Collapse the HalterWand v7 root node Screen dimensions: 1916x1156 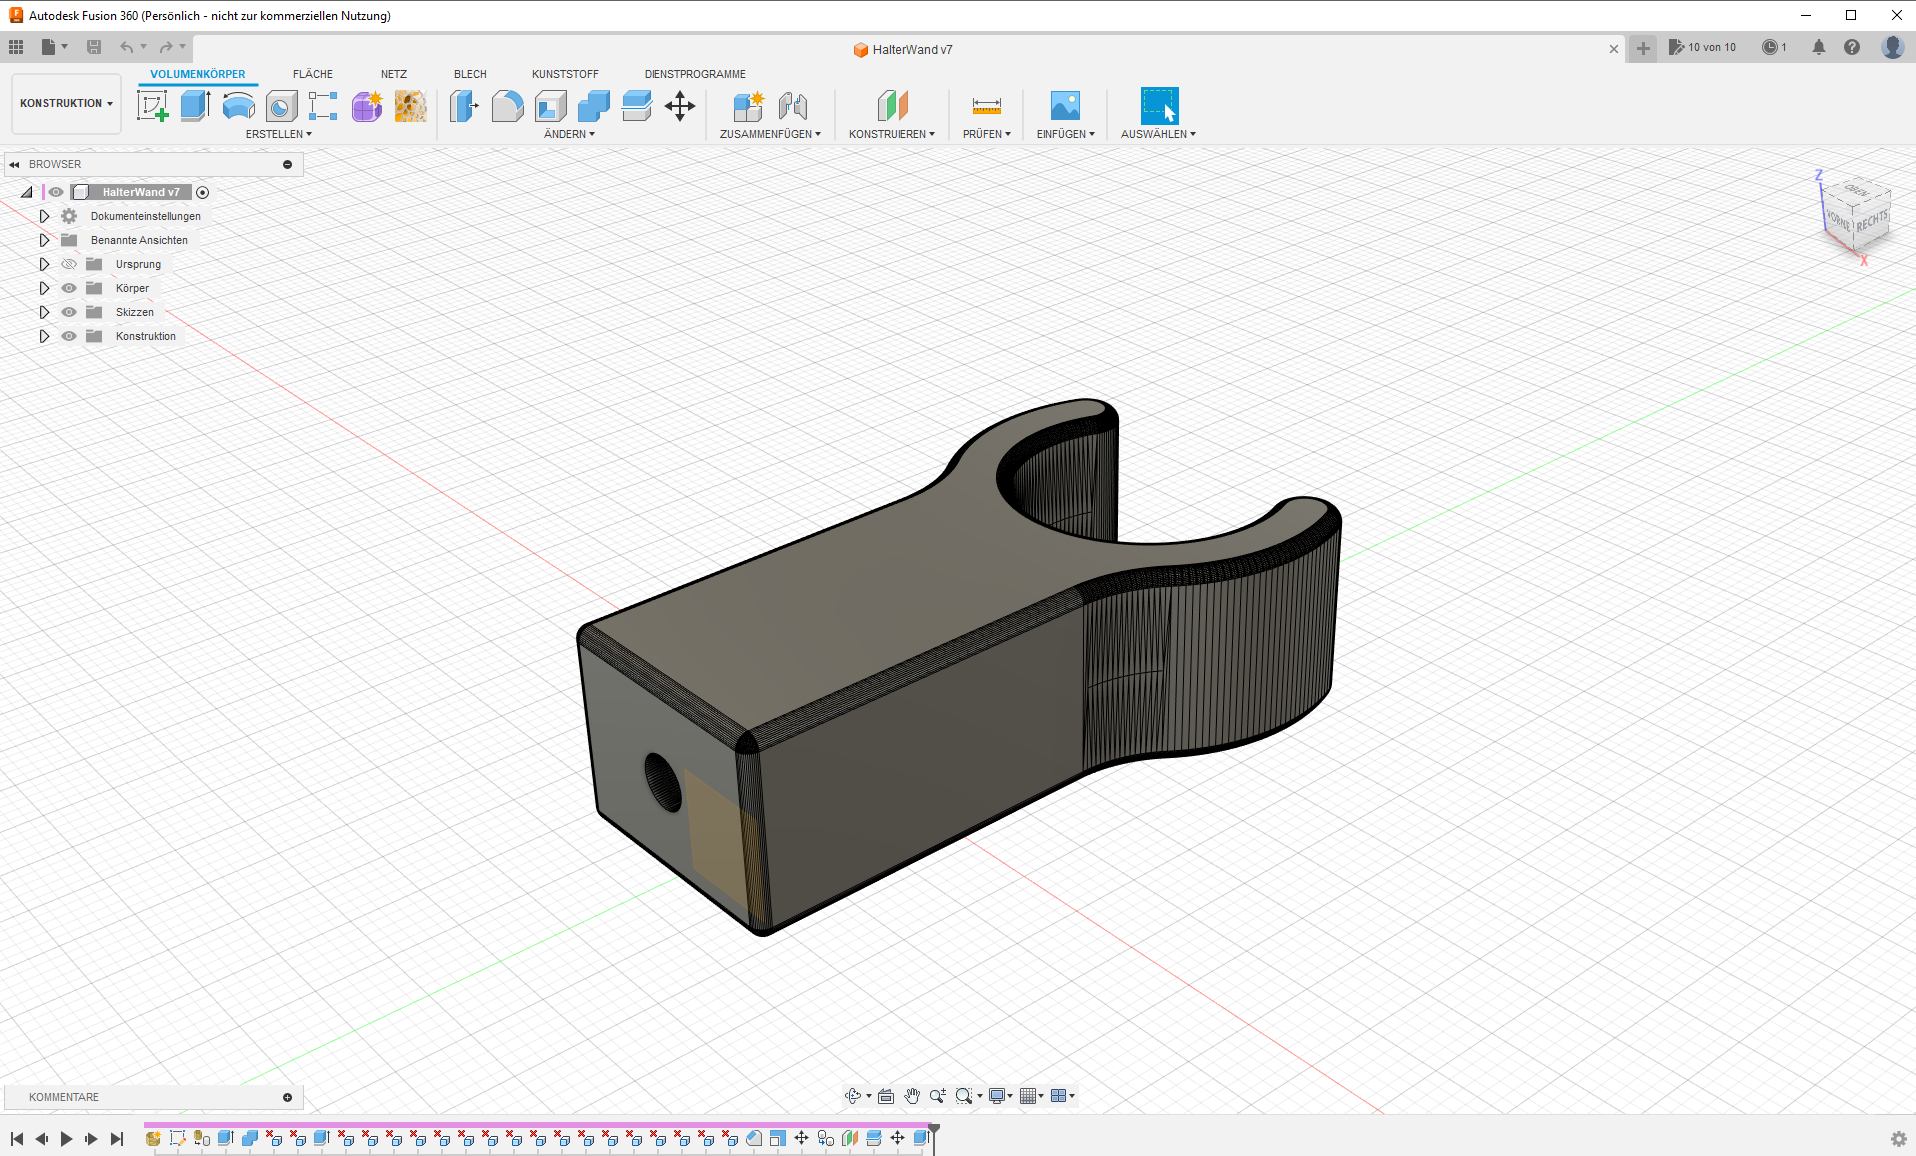tap(27, 192)
